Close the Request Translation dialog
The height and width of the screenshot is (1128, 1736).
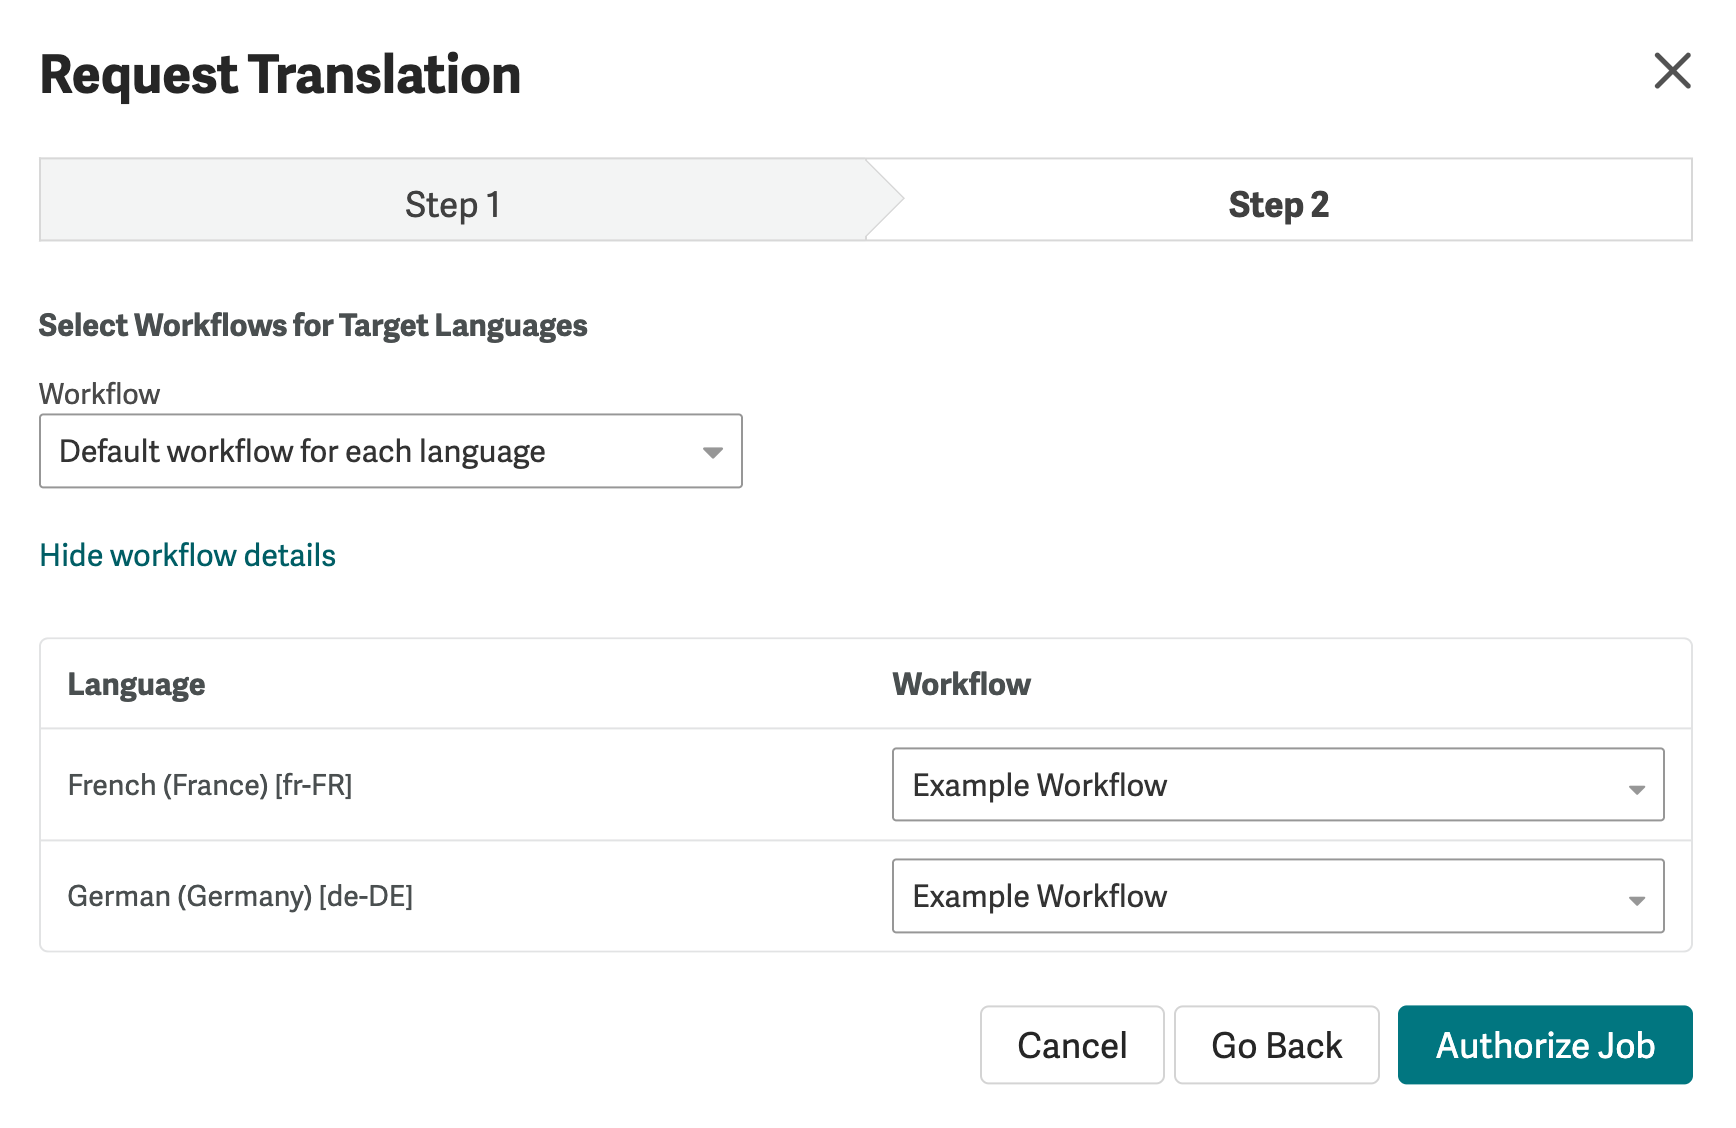click(1672, 71)
